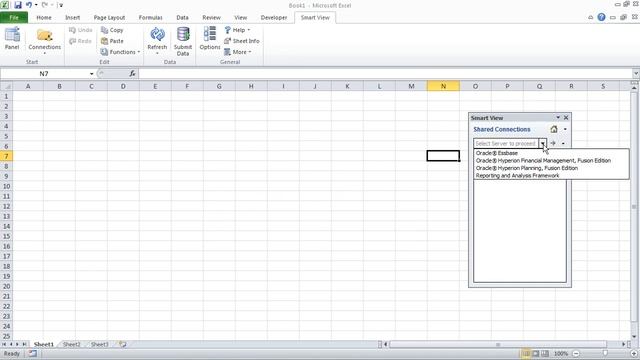Click the macro record icon in status bar
The width and height of the screenshot is (640, 360).
(32, 353)
